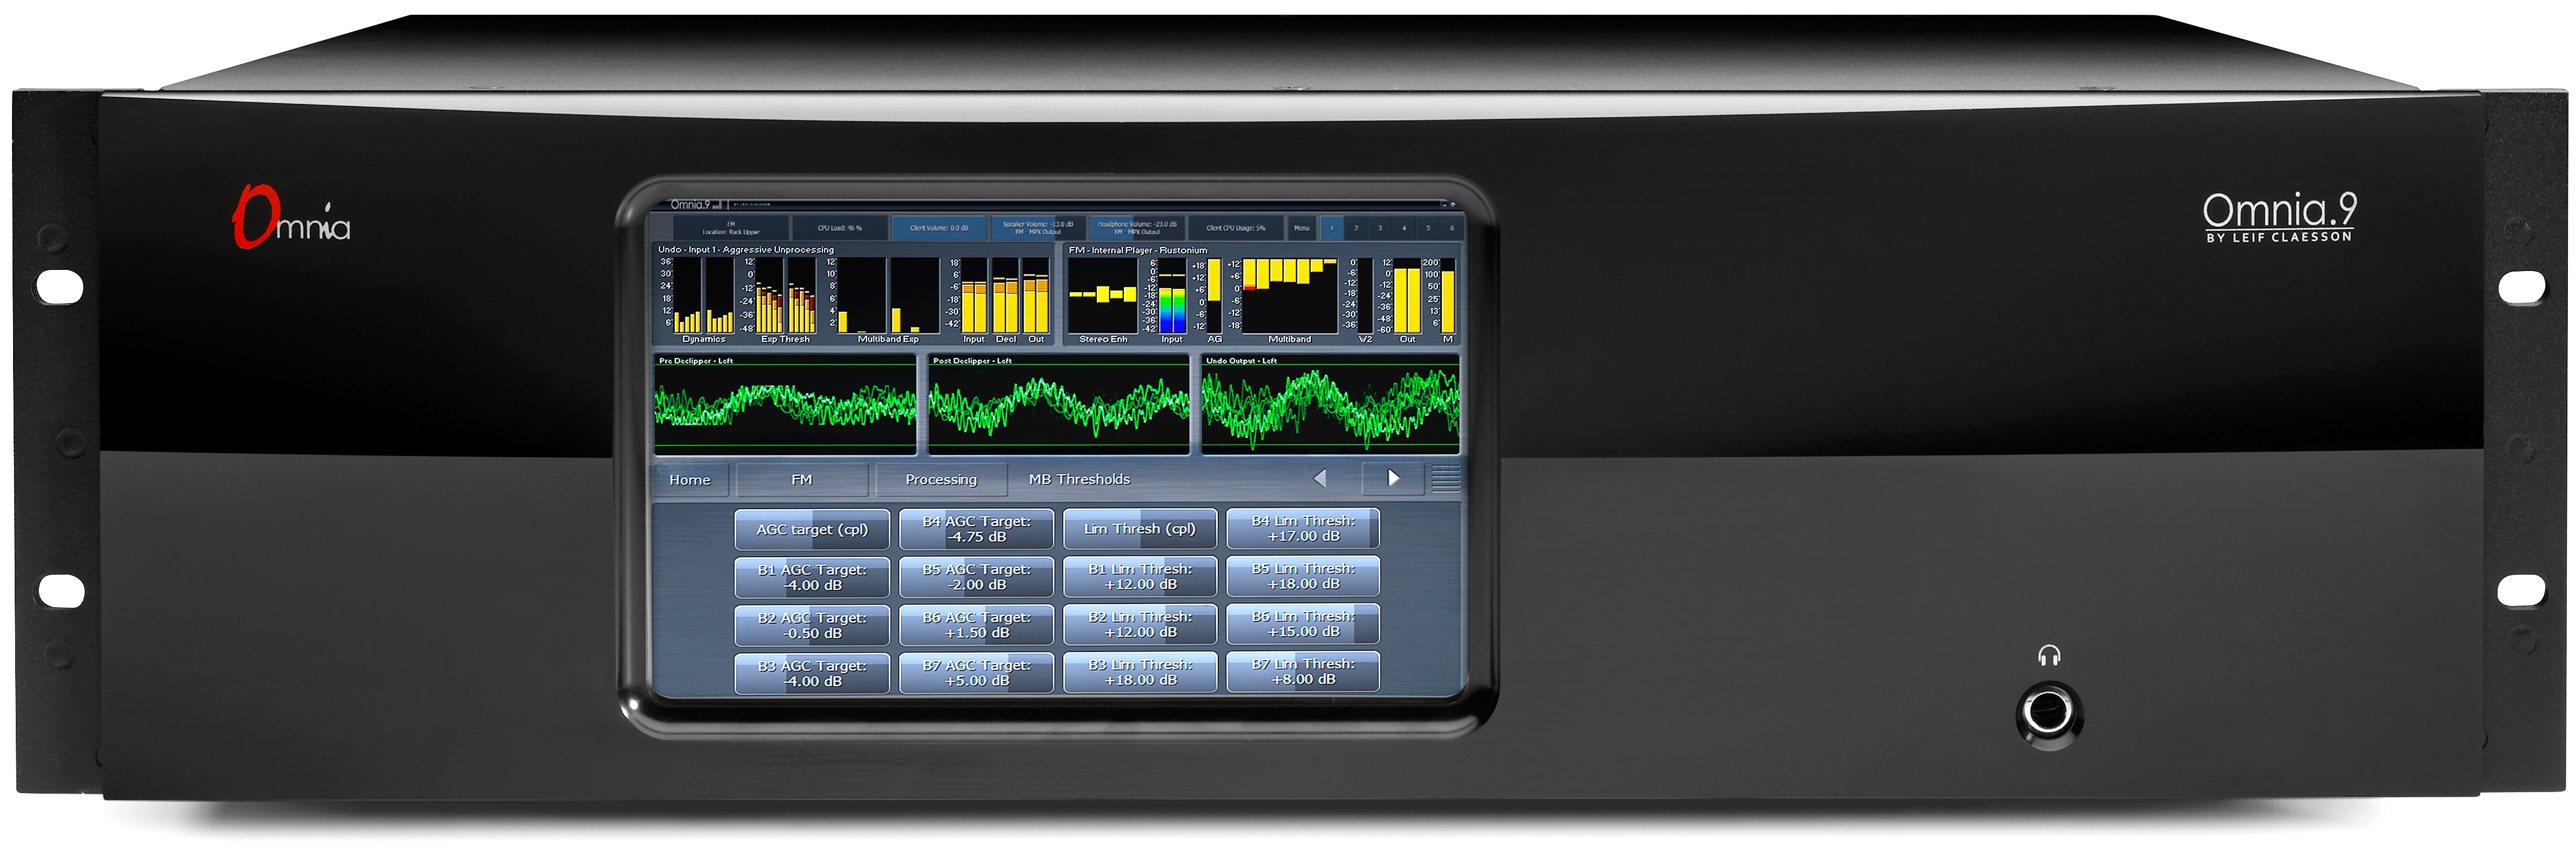Adjust the B3 AGC Target -4.00 dB slider
2576x857 pixels.
click(811, 673)
